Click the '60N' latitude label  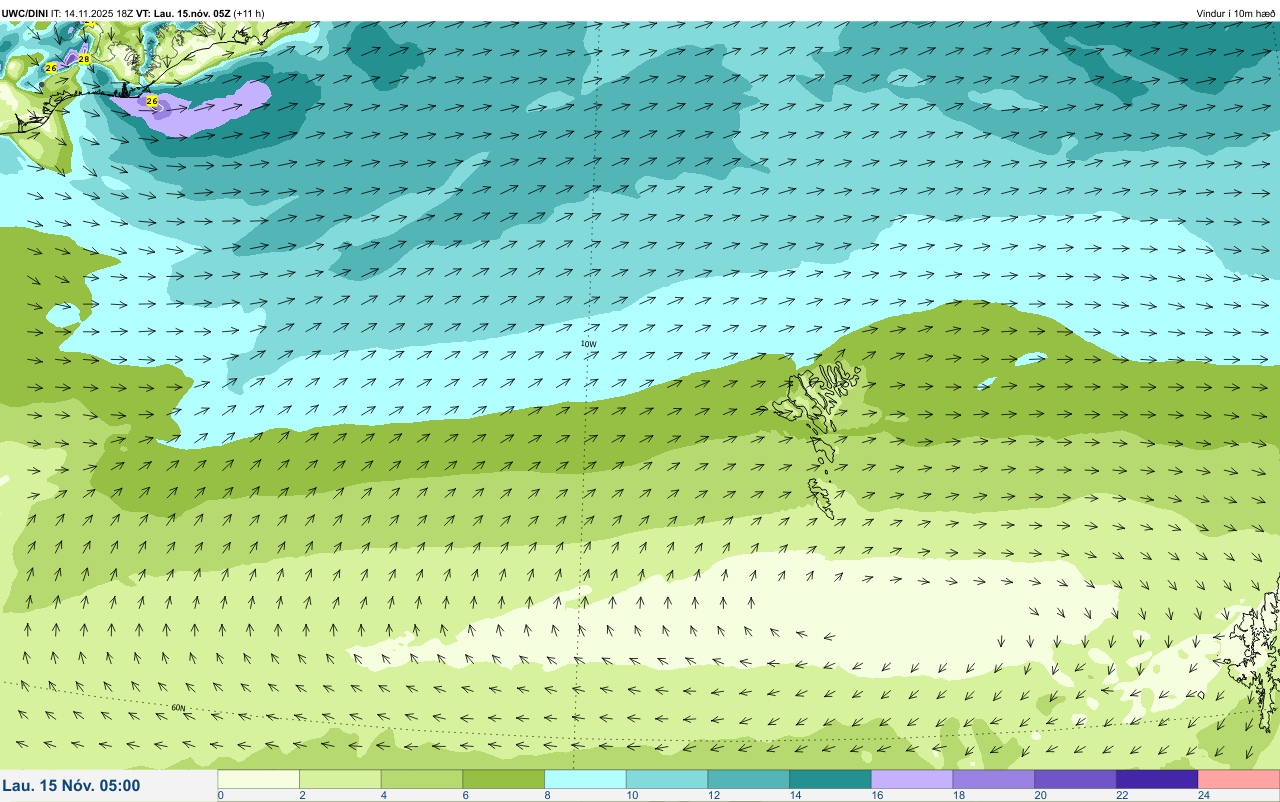tap(178, 708)
